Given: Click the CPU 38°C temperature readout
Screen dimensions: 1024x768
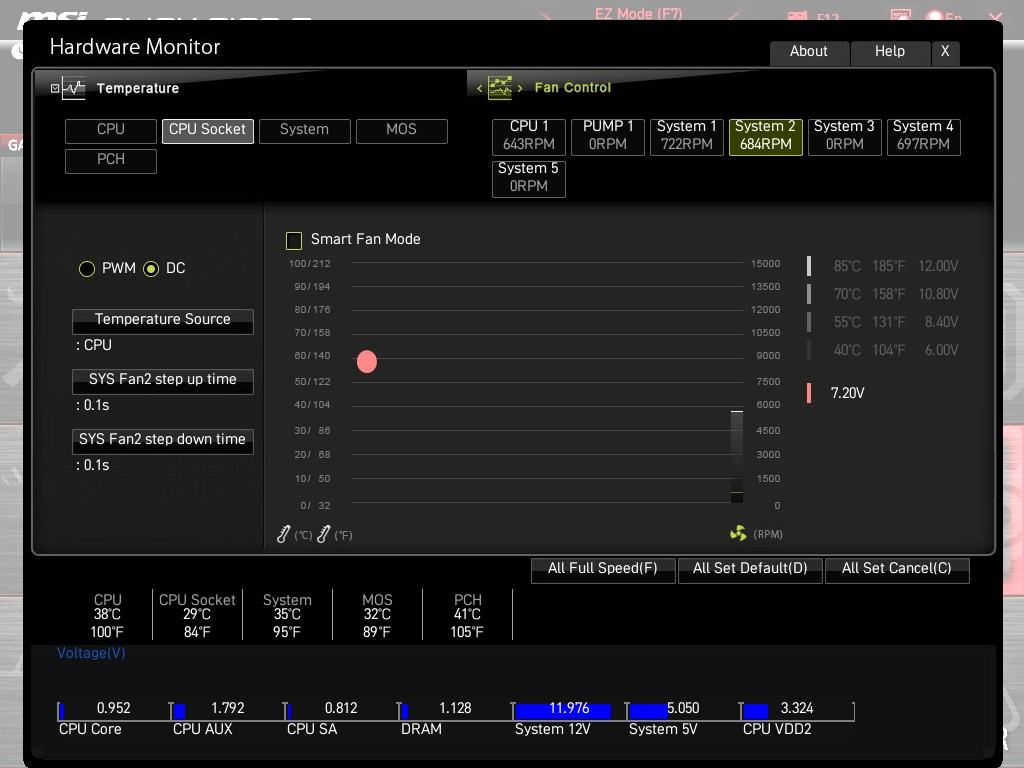Looking at the screenshot, I should tap(107, 615).
